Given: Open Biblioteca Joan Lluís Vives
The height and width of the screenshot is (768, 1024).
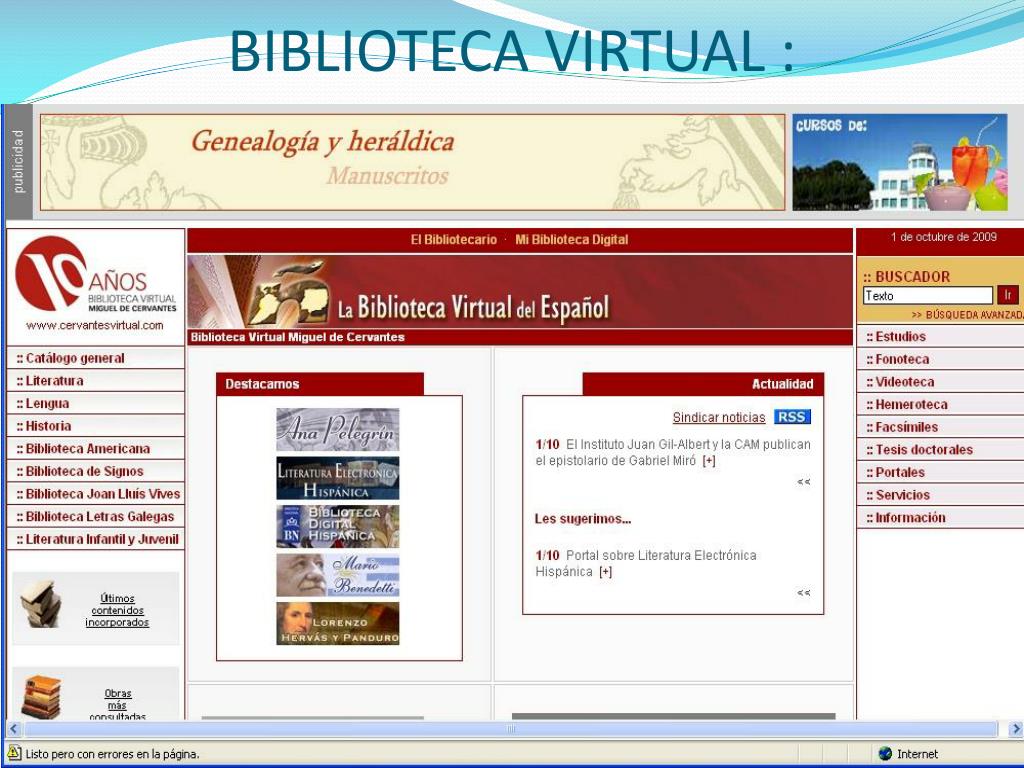Looking at the screenshot, I should tap(95, 494).
